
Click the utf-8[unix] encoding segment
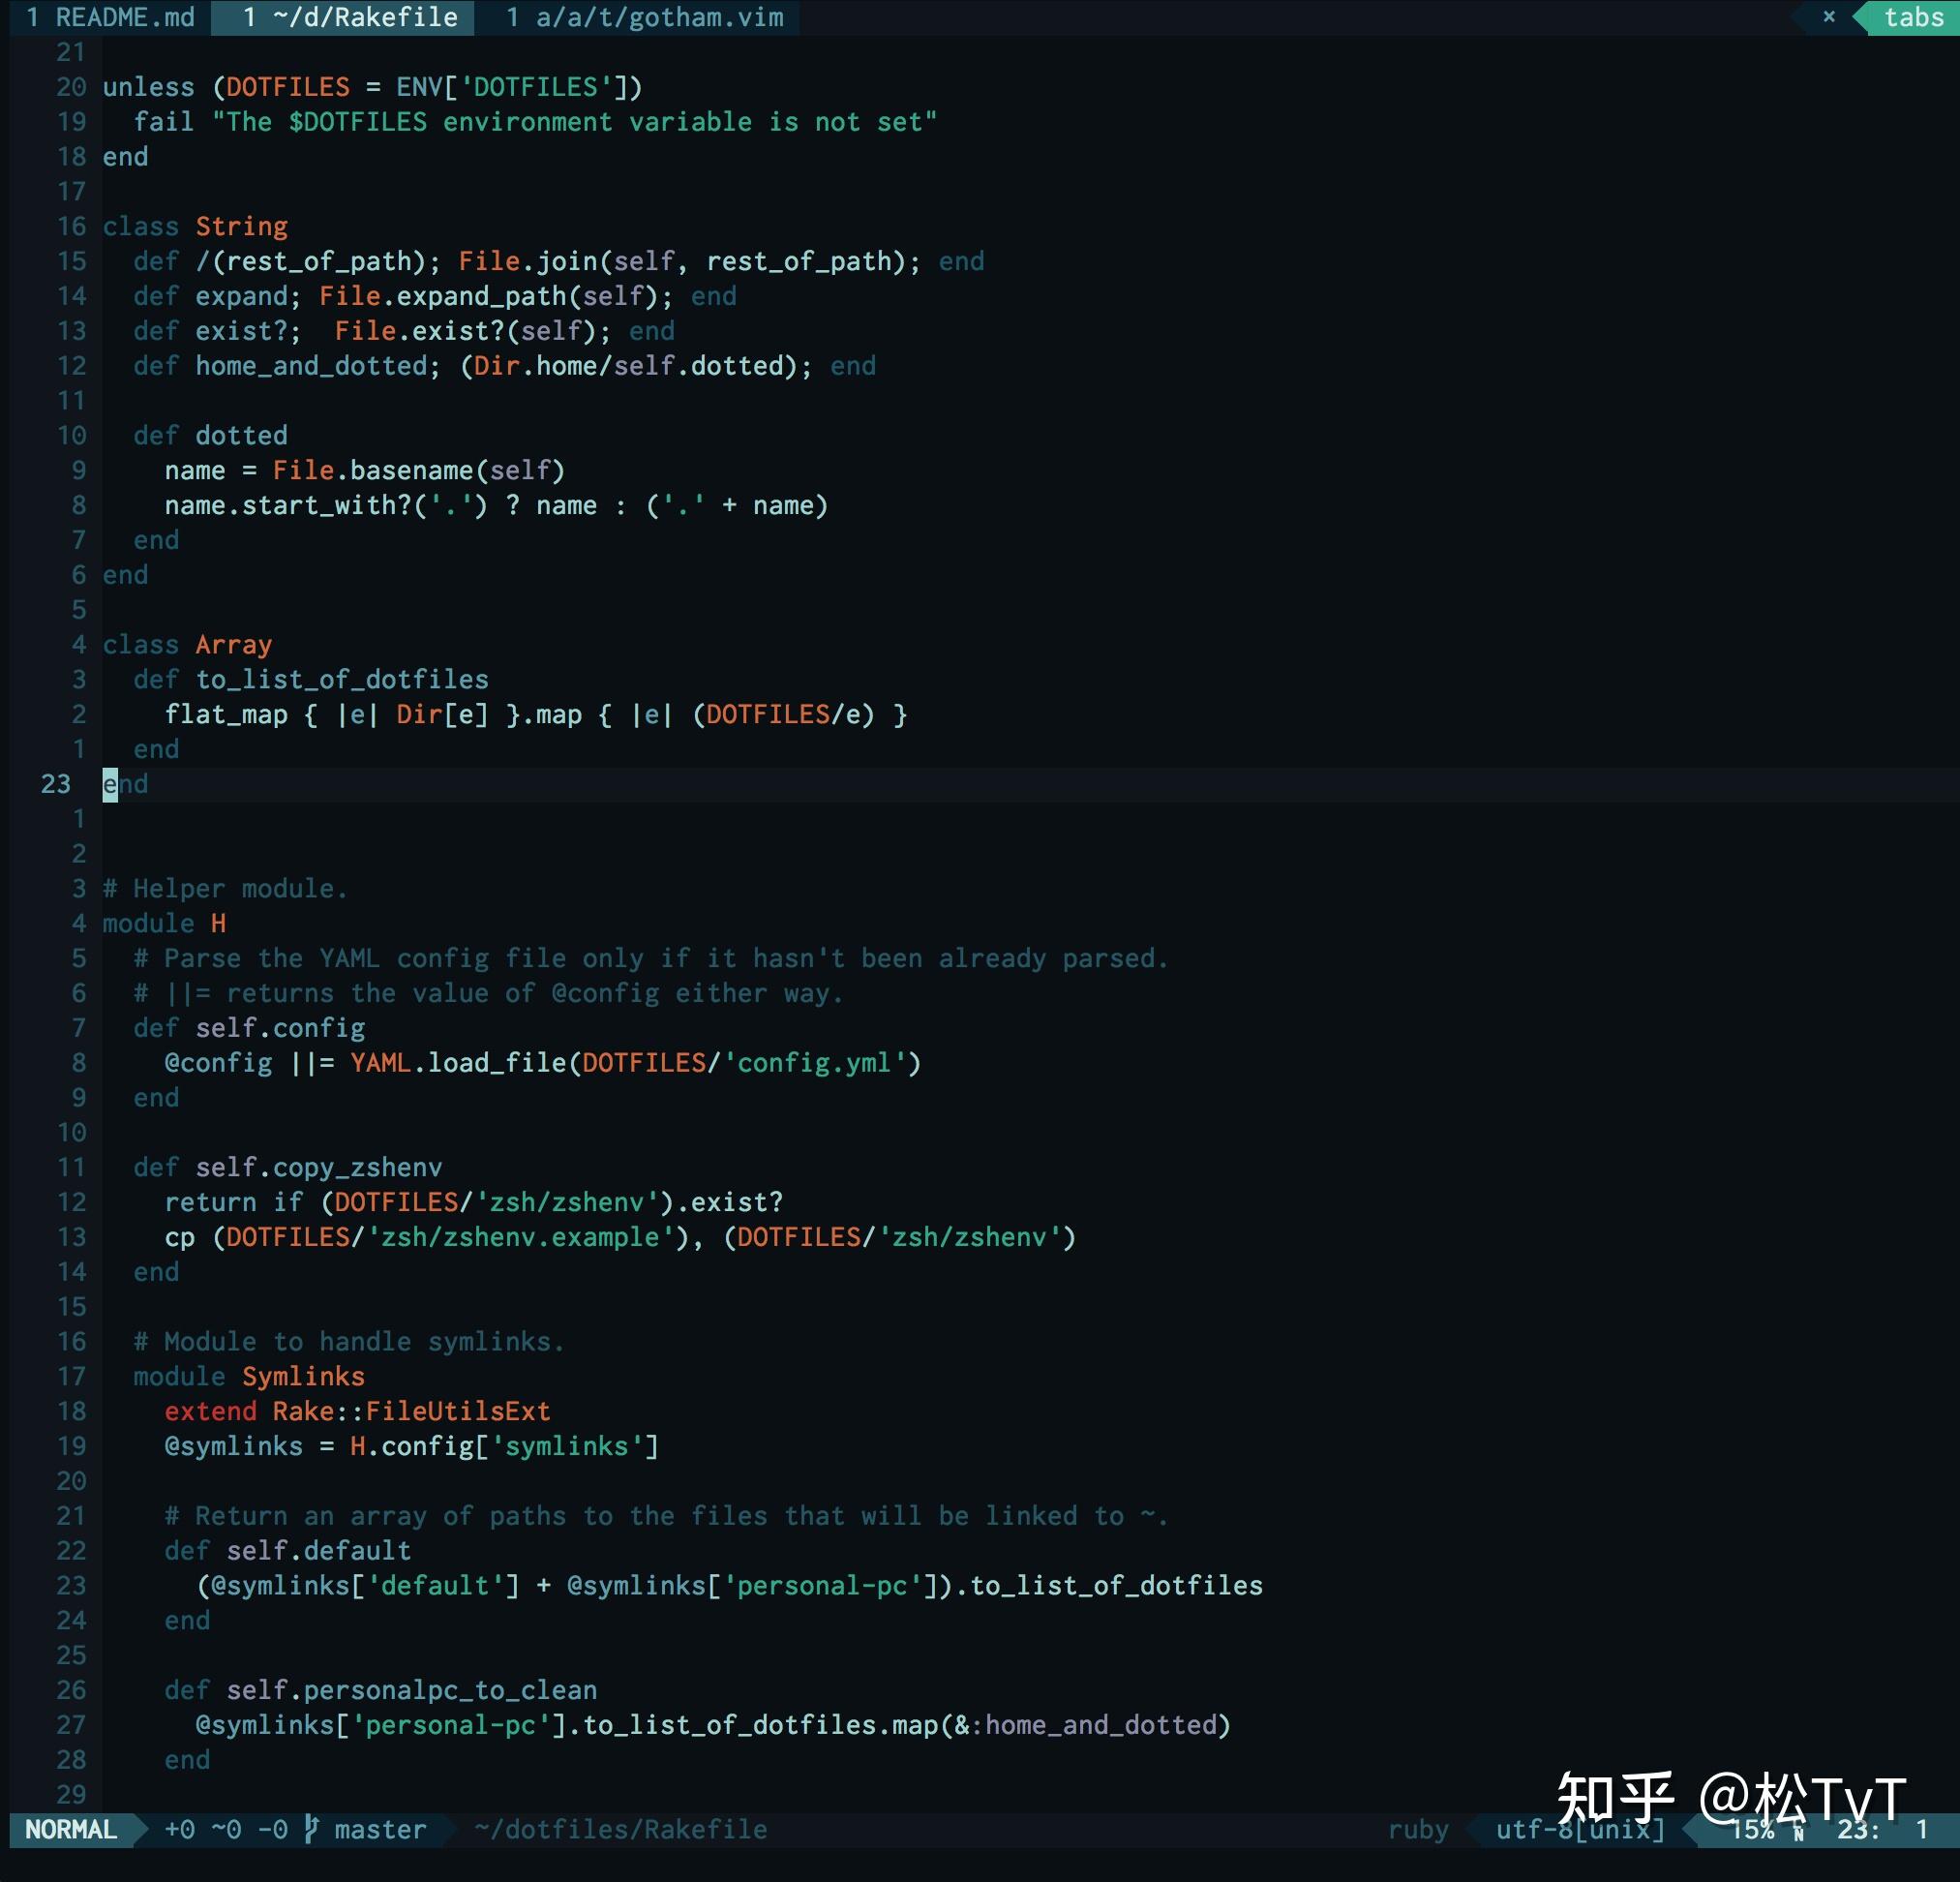point(1580,1830)
